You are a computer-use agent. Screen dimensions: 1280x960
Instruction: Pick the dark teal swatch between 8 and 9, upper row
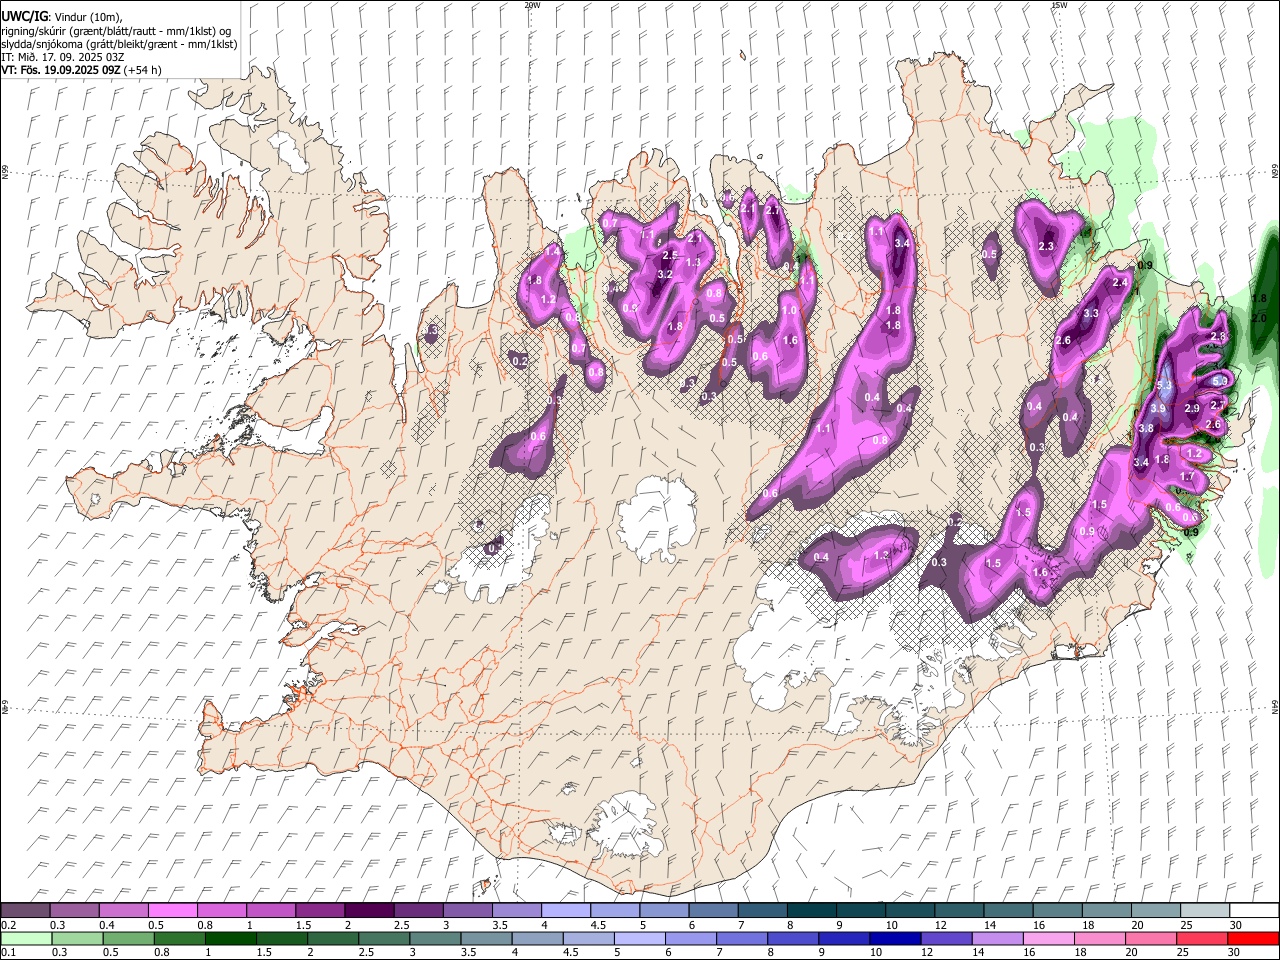point(811,911)
